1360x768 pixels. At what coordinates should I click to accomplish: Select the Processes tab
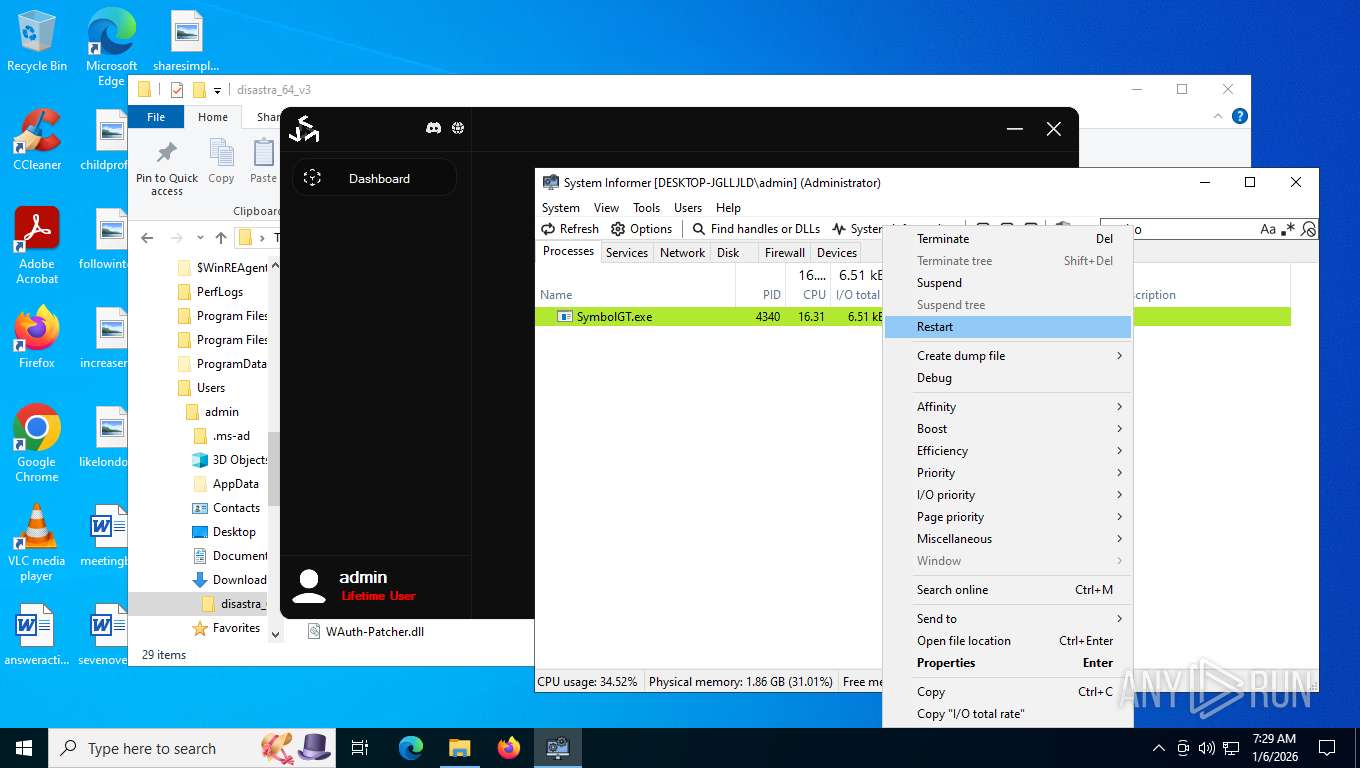(568, 252)
